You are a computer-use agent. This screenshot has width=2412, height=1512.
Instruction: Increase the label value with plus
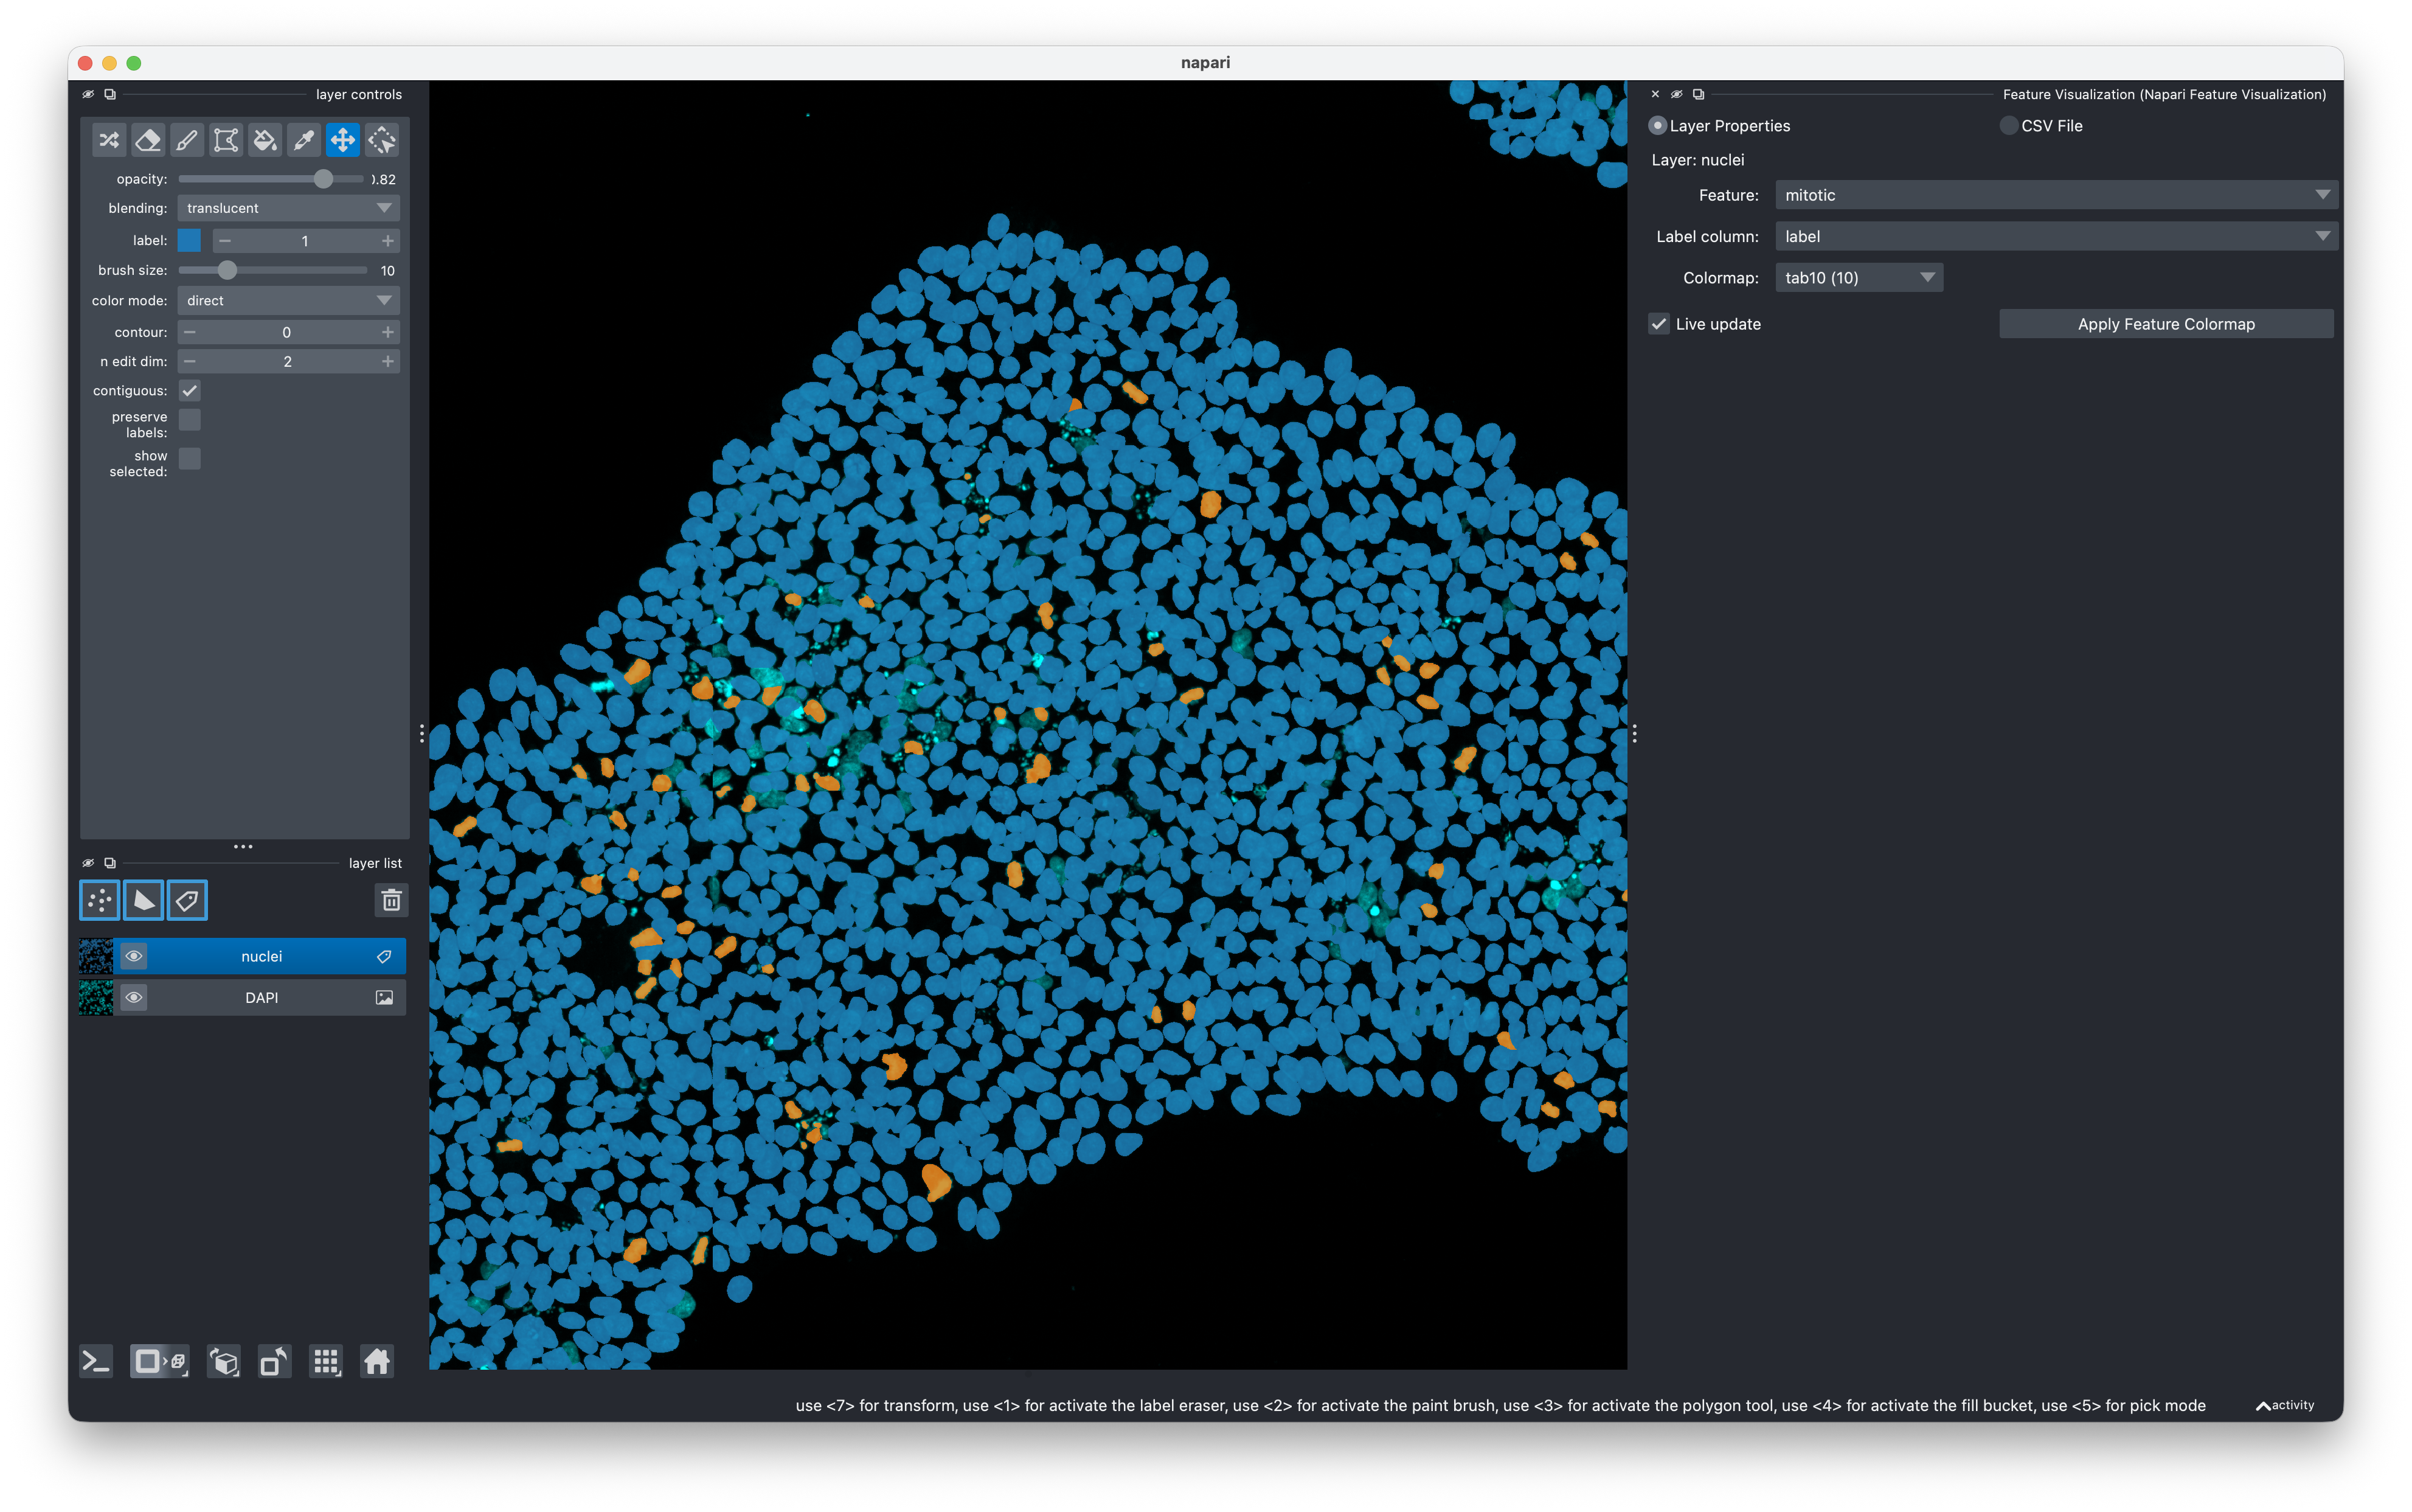click(x=388, y=241)
